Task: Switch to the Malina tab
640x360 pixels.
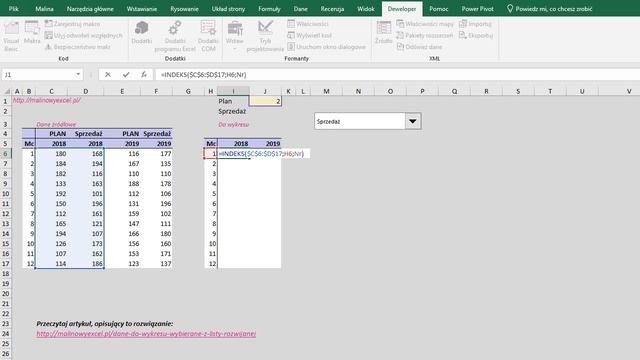Action: click(44, 9)
